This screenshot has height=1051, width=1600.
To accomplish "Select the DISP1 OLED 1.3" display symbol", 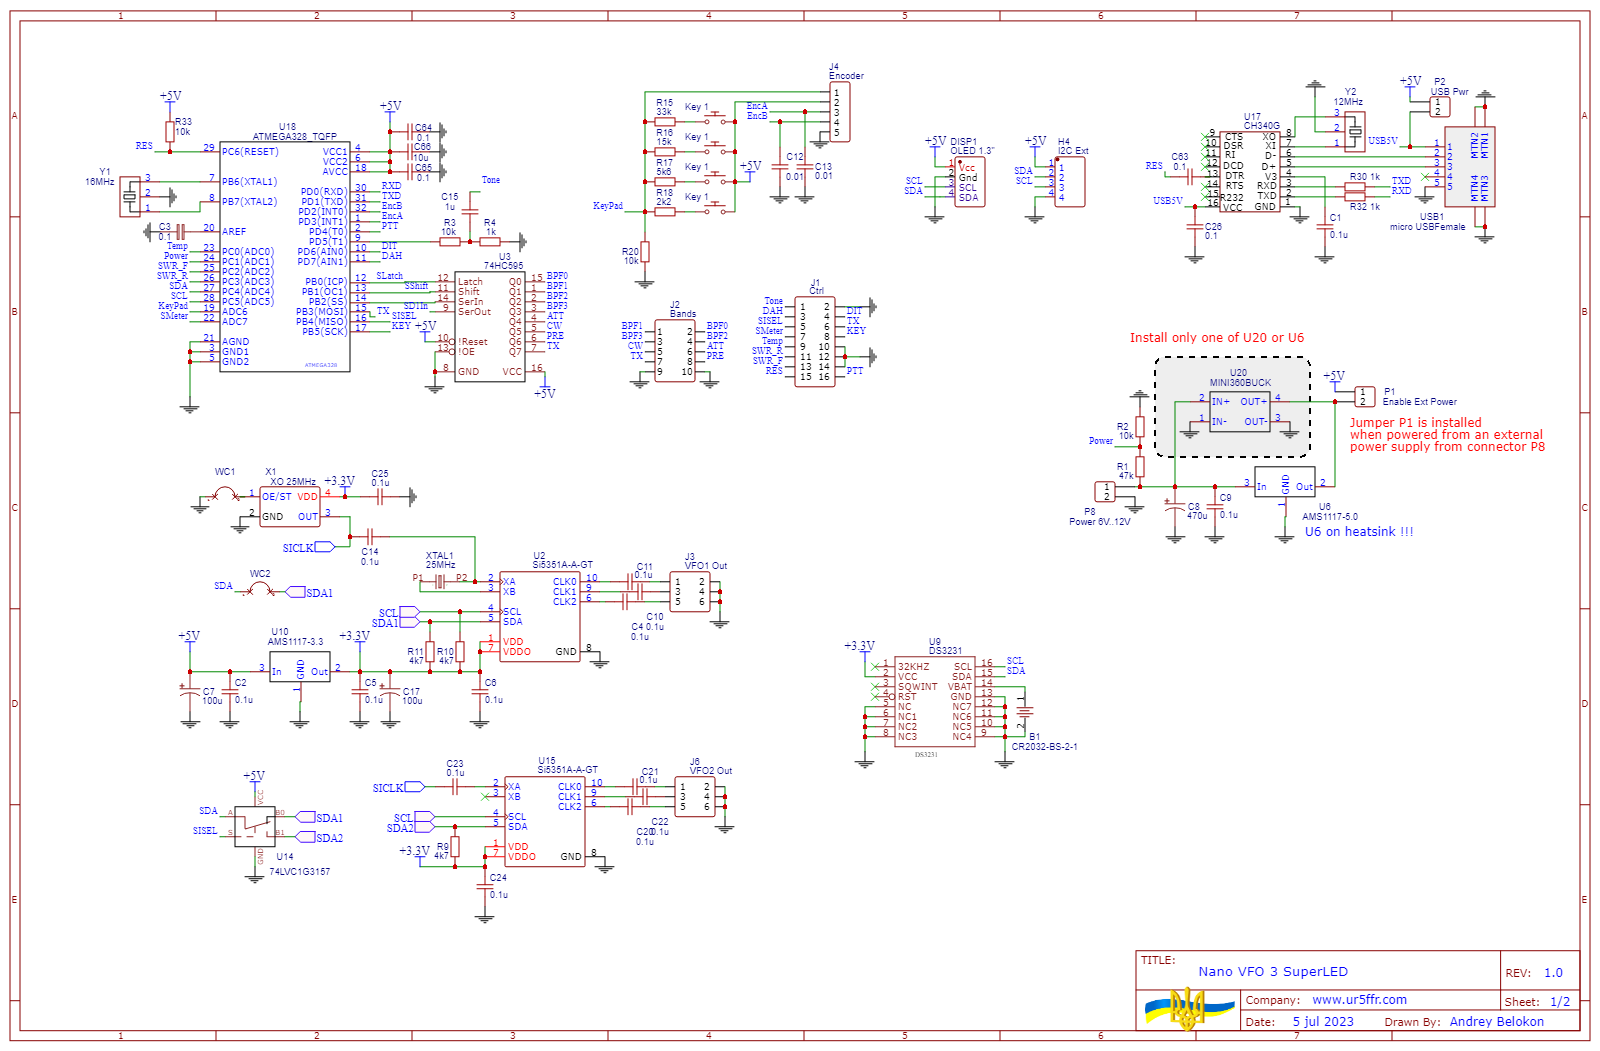I will point(968,182).
